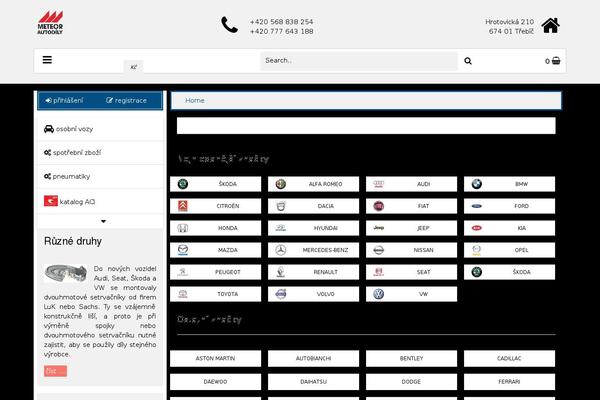Open the hamburger menu
The height and width of the screenshot is (400, 600).
coord(47,60)
